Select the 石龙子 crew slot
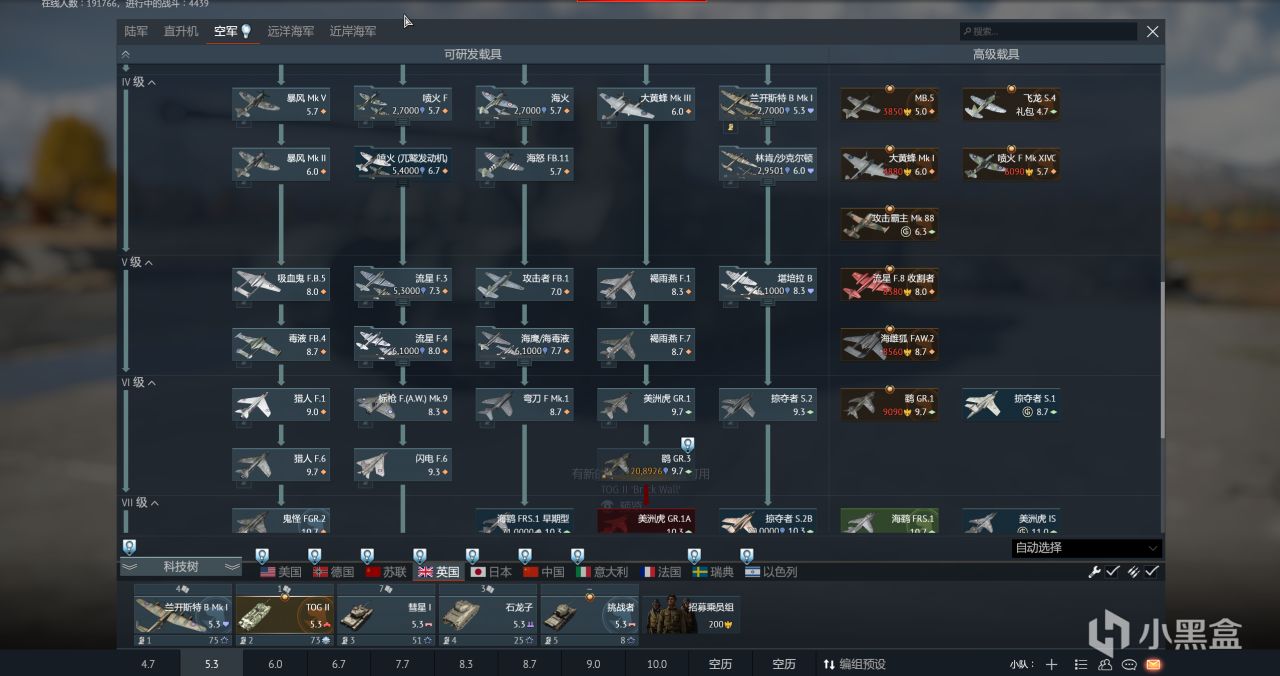 coord(488,616)
